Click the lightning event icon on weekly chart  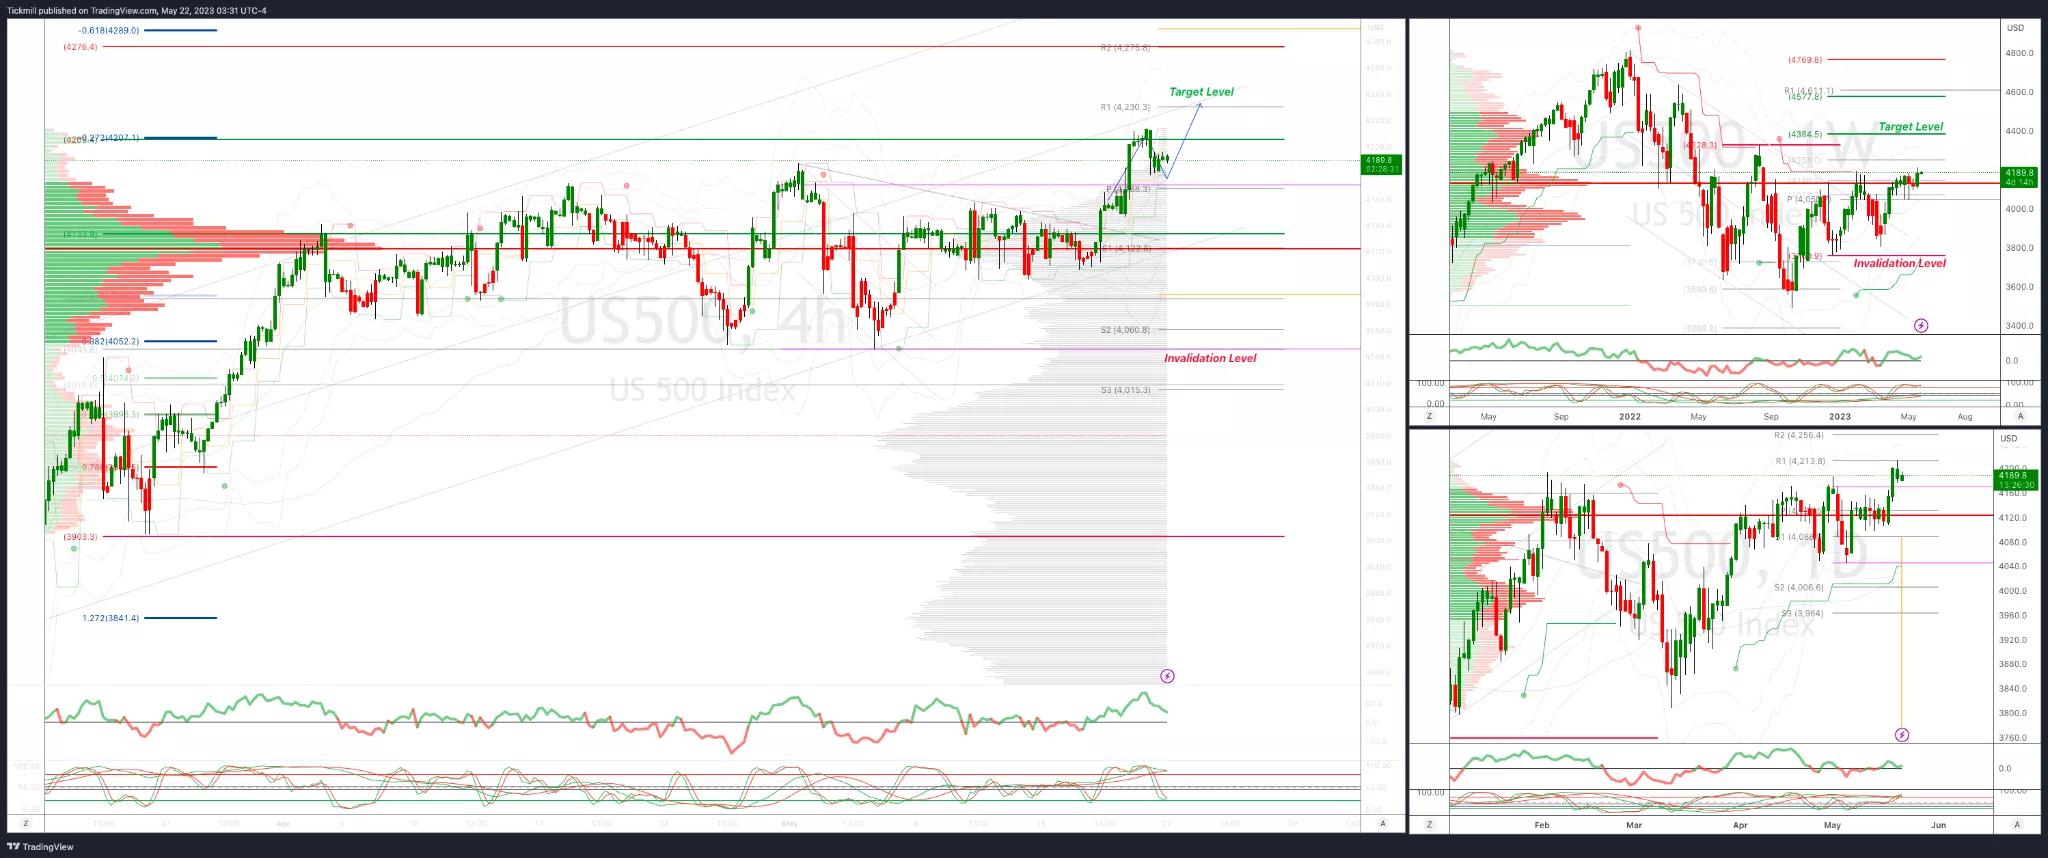pyautogui.click(x=1921, y=325)
